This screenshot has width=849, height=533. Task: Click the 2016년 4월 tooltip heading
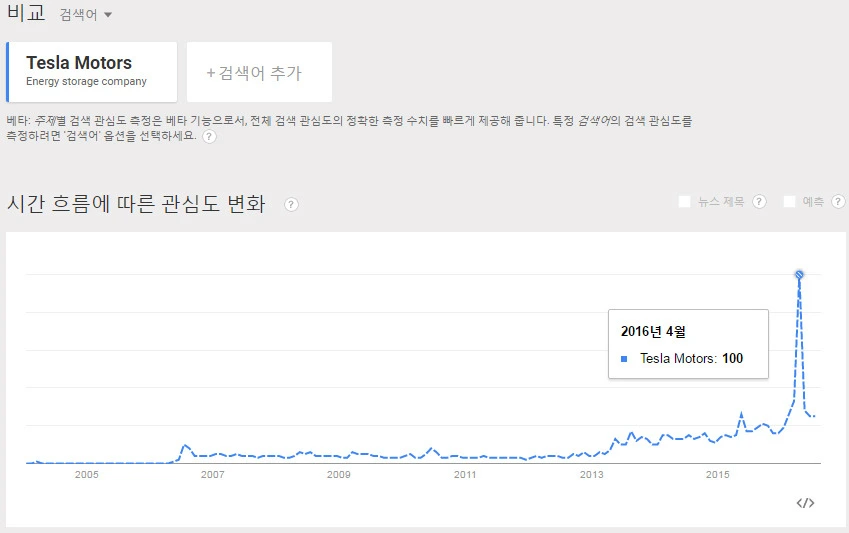coord(653,332)
